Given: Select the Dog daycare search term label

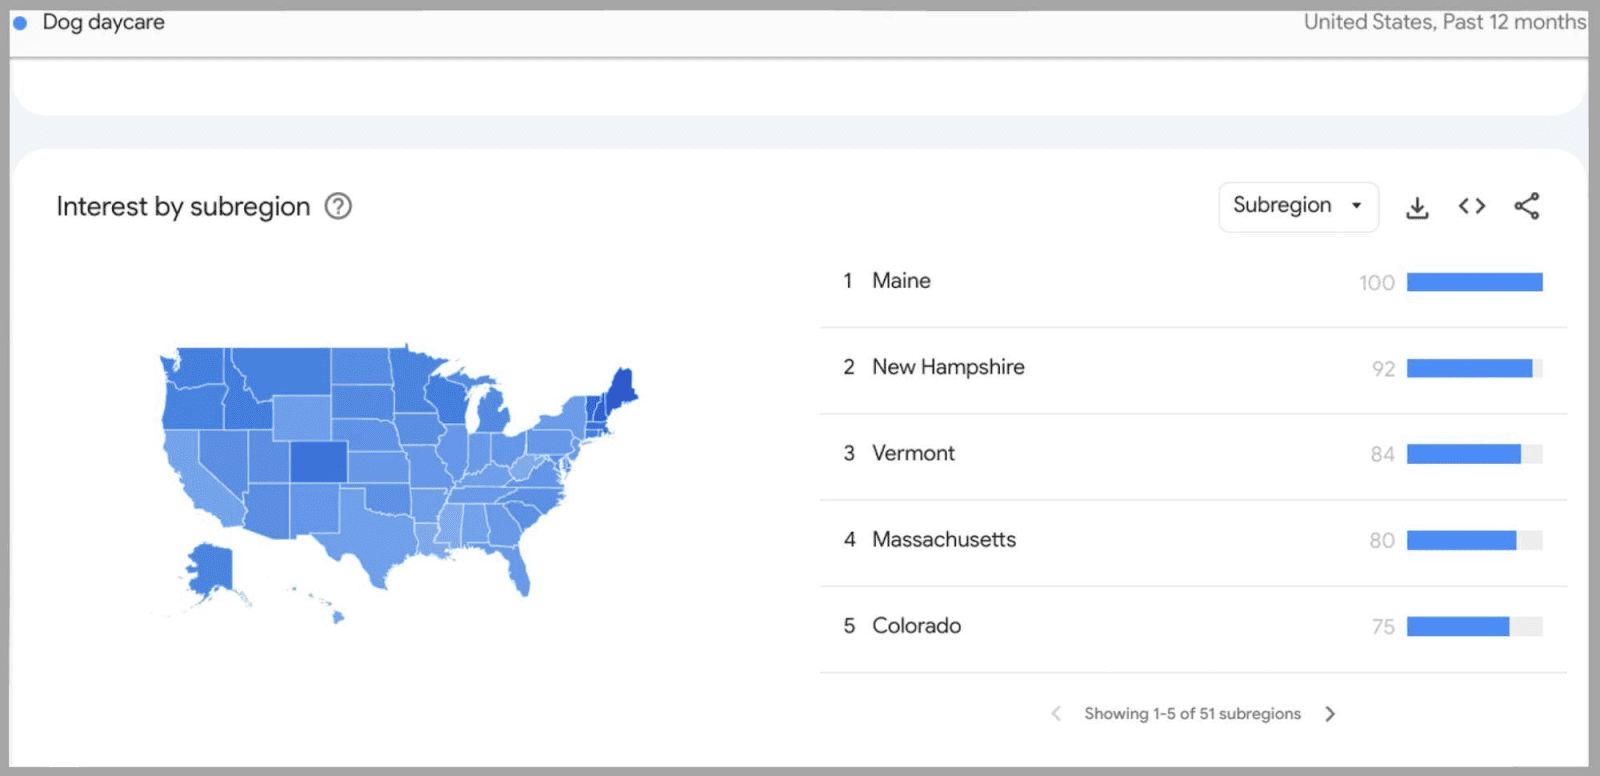Looking at the screenshot, I should click(x=104, y=21).
